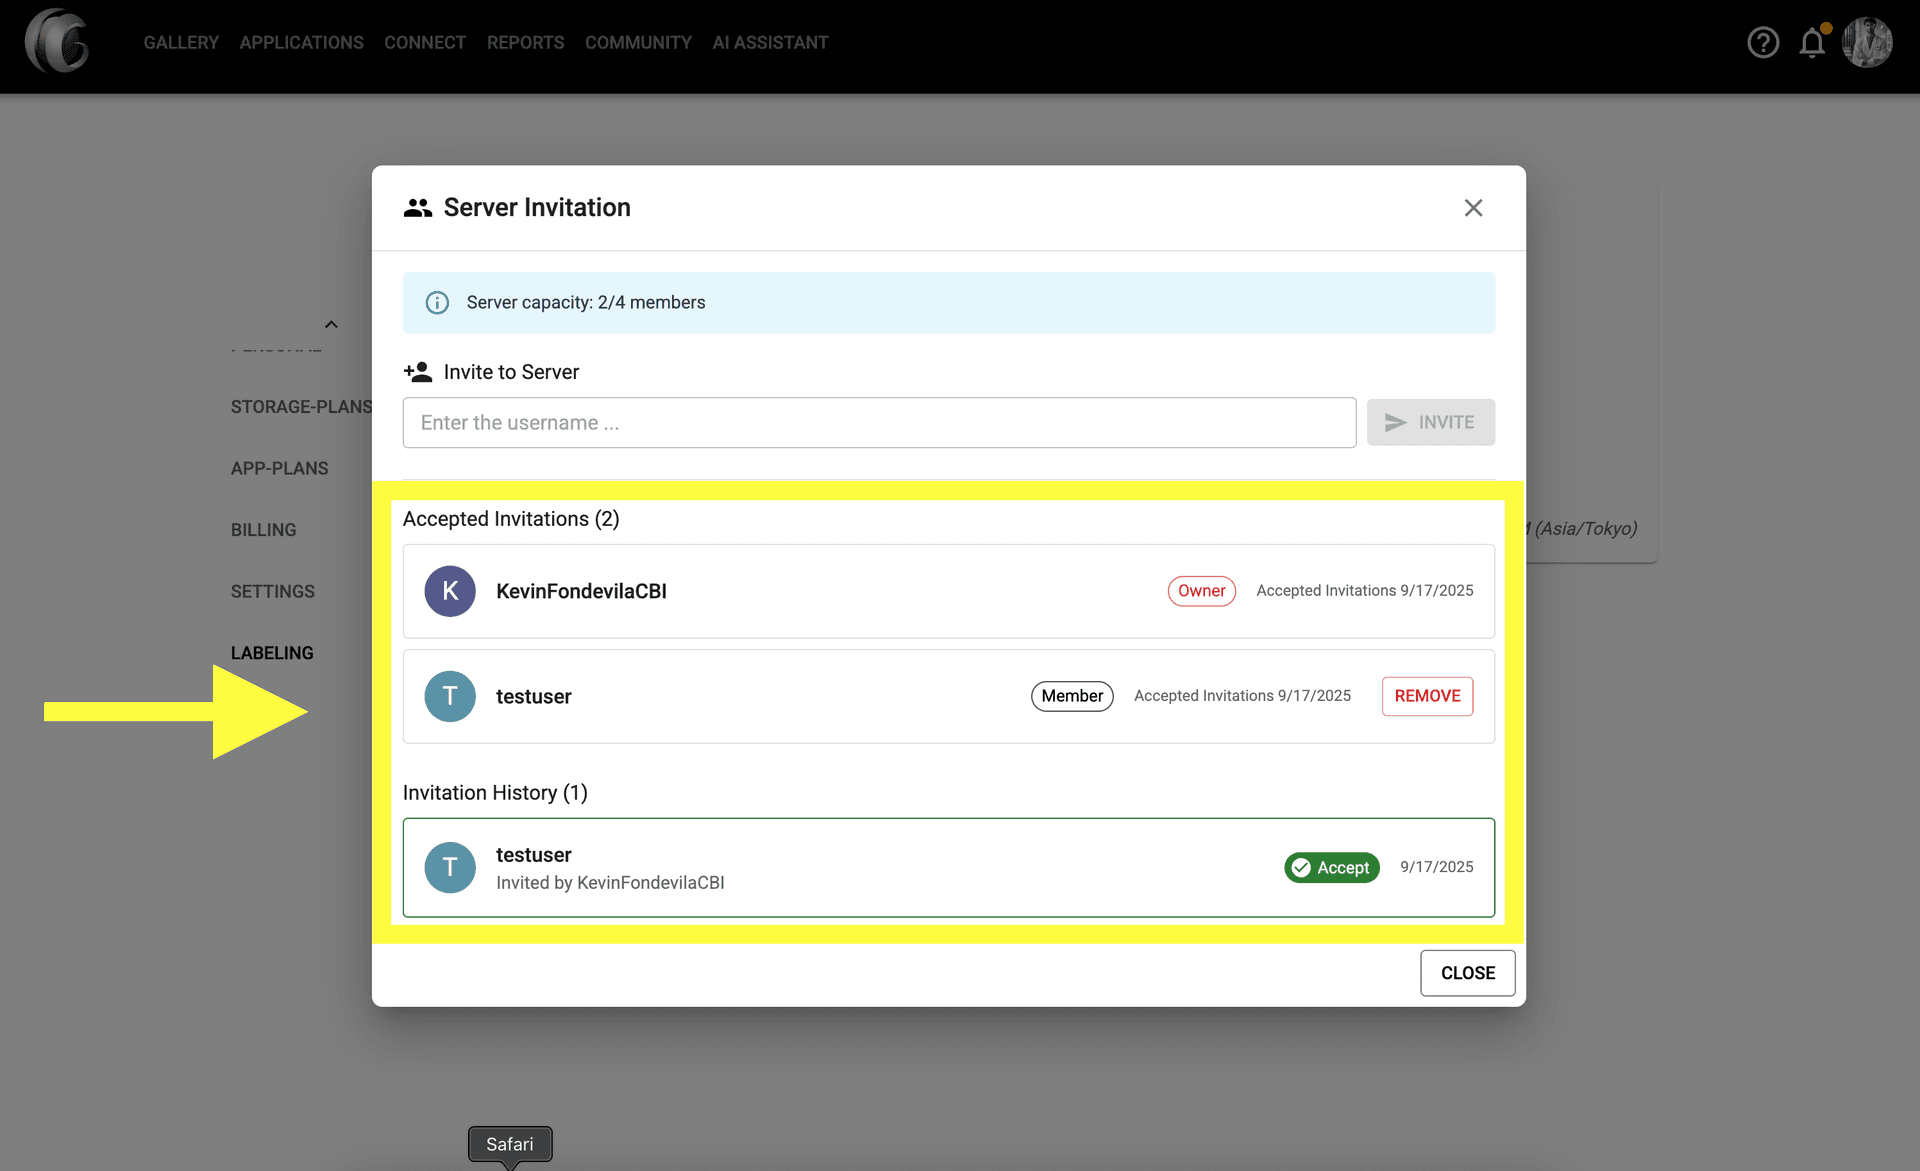
Task: Click testuser's avatar in Accepted Invitations
Action: (x=450, y=696)
